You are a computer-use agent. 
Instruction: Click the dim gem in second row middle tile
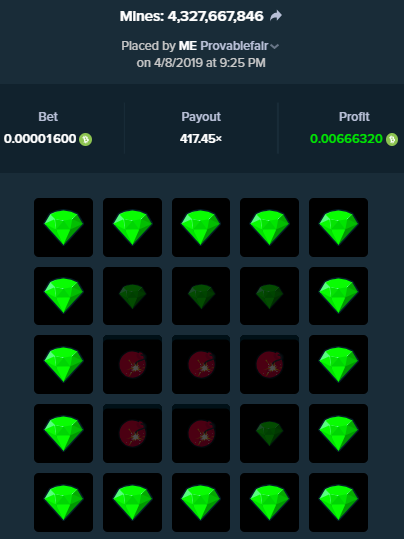(x=201, y=296)
